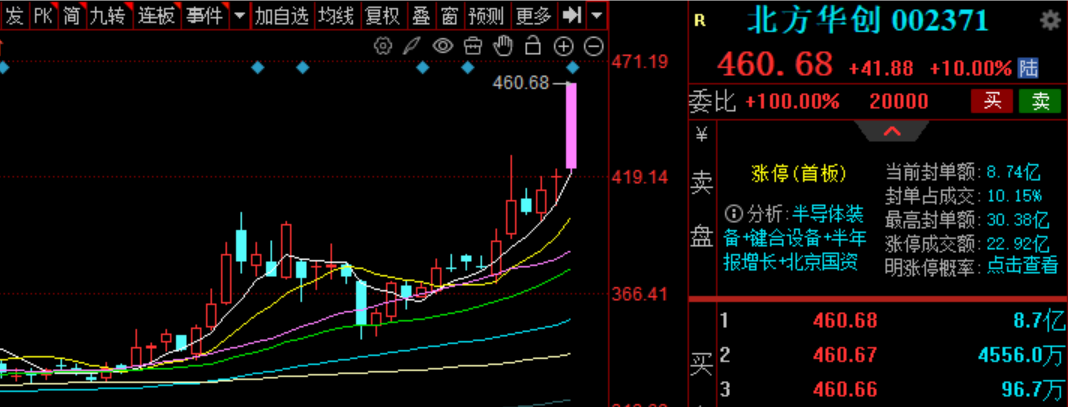The height and width of the screenshot is (407, 1068).
Task: Click the 张停成交额 value 22.92亿
Action: [1017, 244]
